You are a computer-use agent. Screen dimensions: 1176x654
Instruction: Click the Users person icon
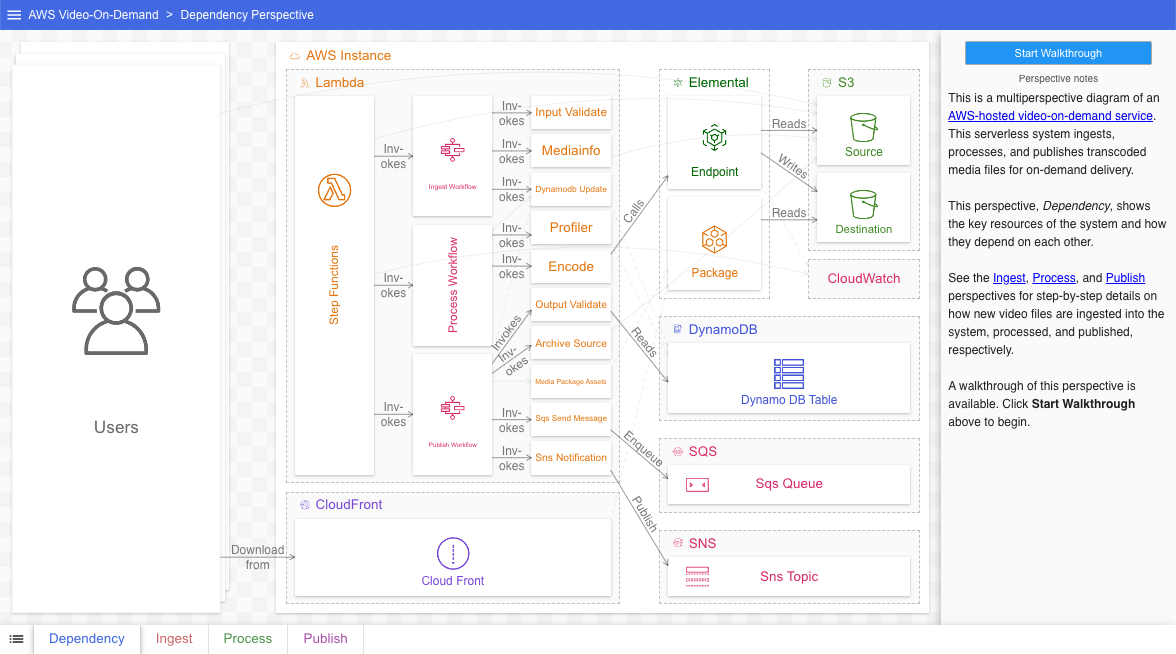[x=116, y=311]
